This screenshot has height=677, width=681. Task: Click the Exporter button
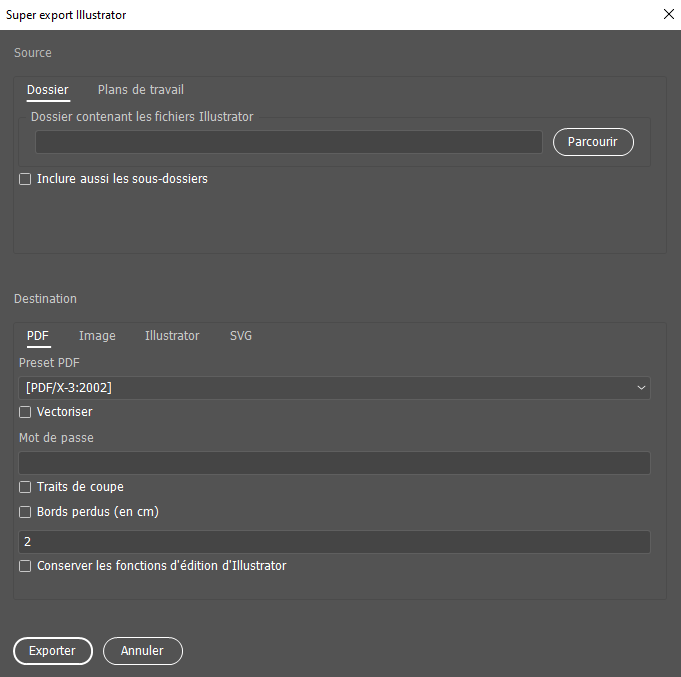[52, 651]
